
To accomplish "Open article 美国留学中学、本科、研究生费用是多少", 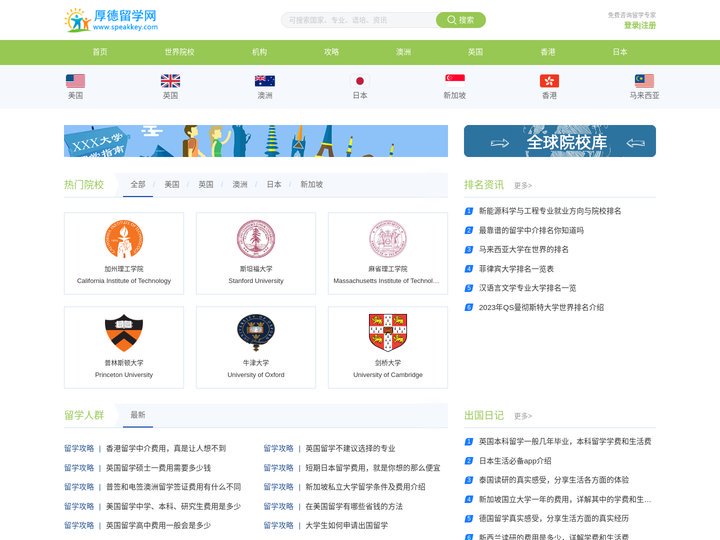I will [x=174, y=506].
